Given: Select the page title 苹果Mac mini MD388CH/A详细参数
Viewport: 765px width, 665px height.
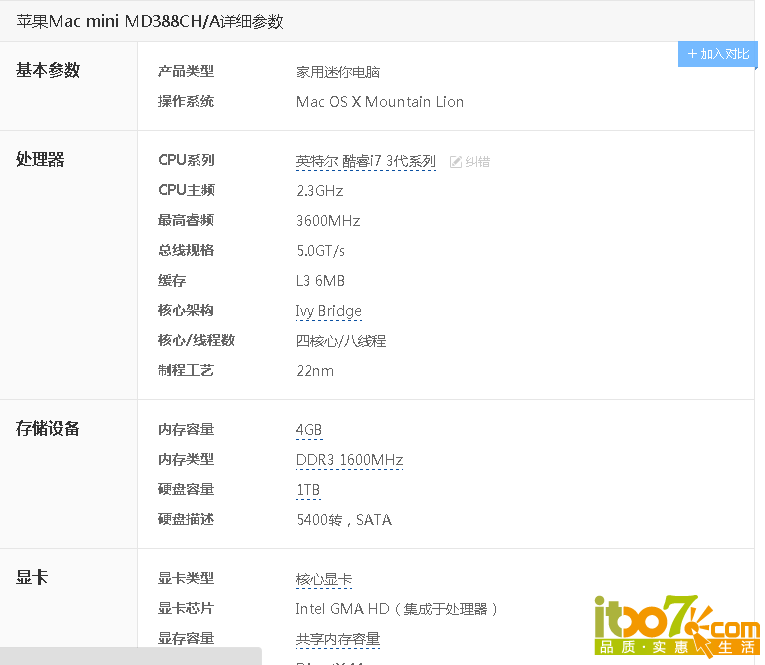Looking at the screenshot, I should 150,21.
